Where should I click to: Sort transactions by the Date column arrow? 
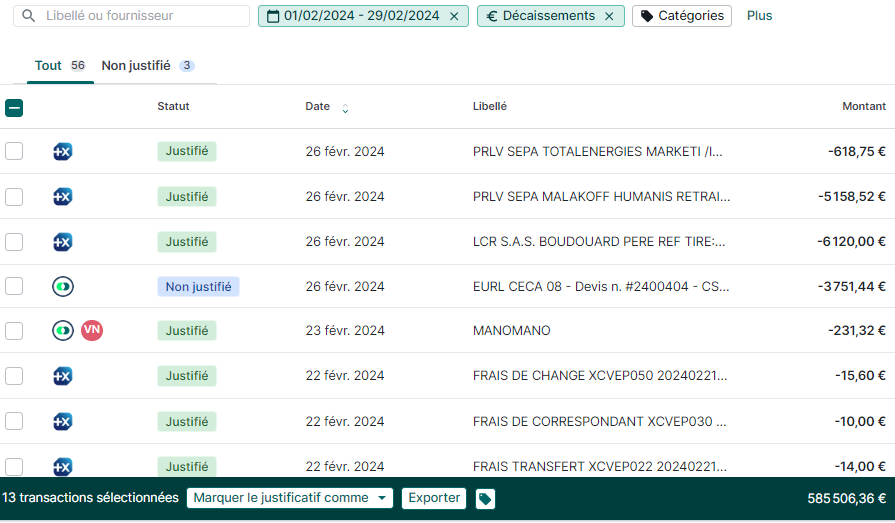tap(345, 108)
